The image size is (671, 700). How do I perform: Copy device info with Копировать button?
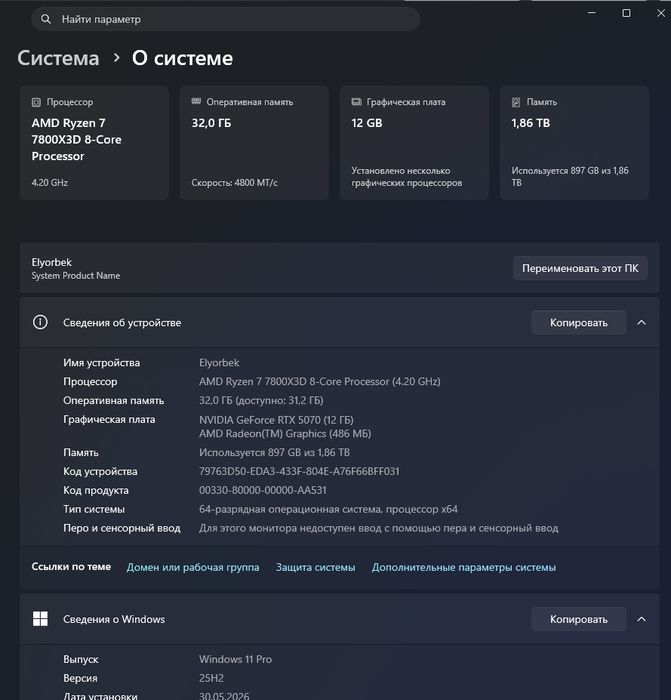[x=579, y=322]
